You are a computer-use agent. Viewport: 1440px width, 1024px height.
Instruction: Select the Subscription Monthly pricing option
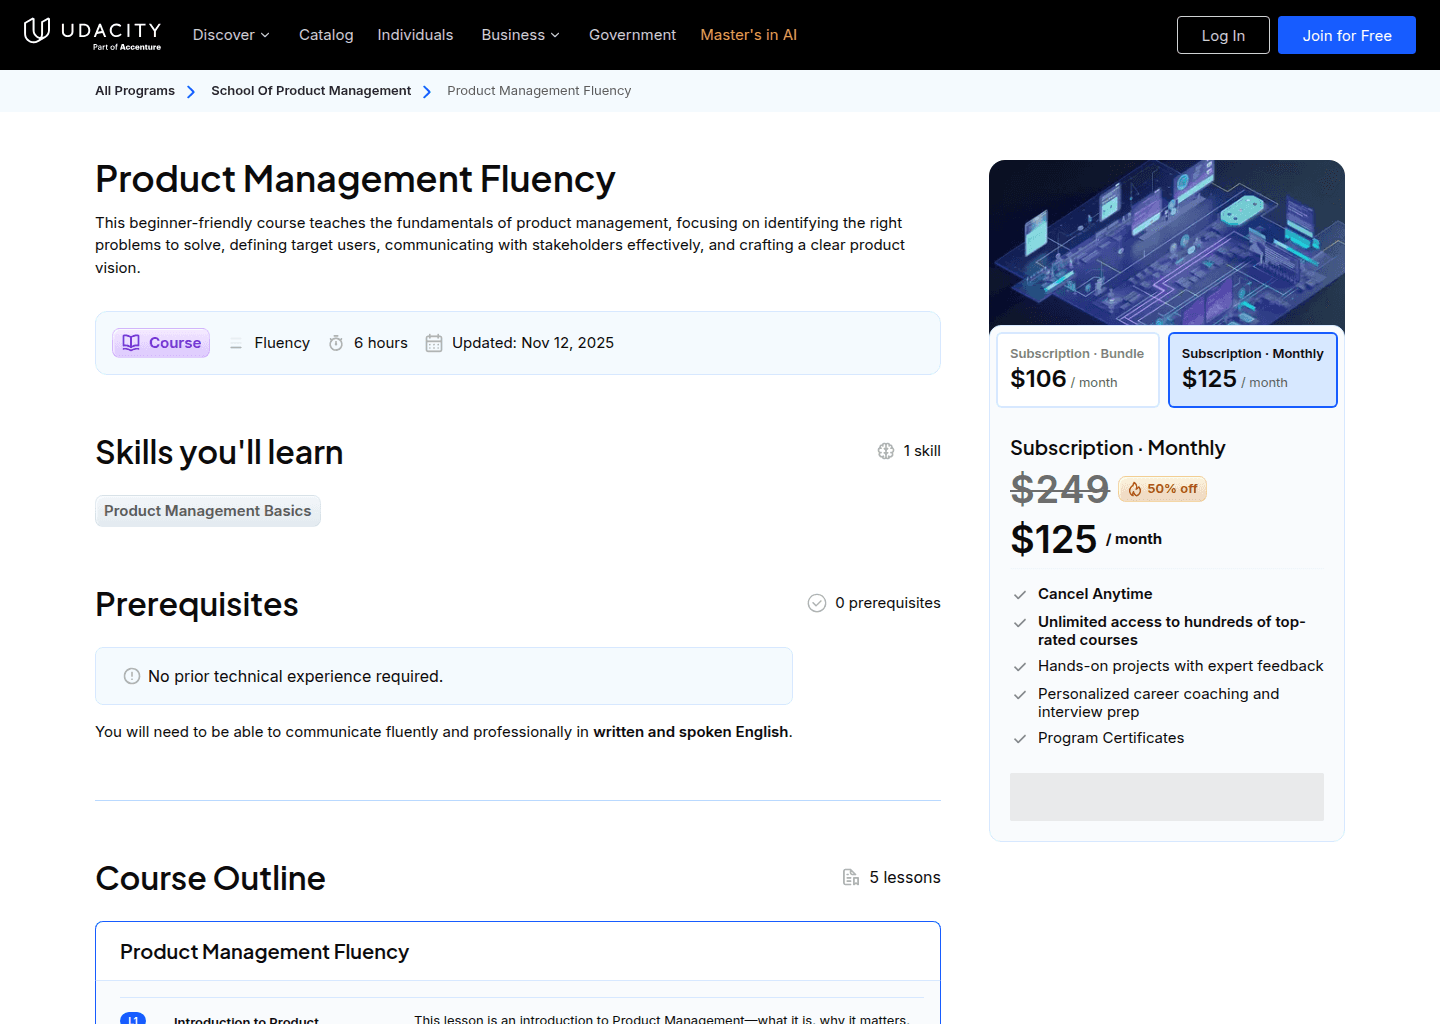pyautogui.click(x=1252, y=370)
